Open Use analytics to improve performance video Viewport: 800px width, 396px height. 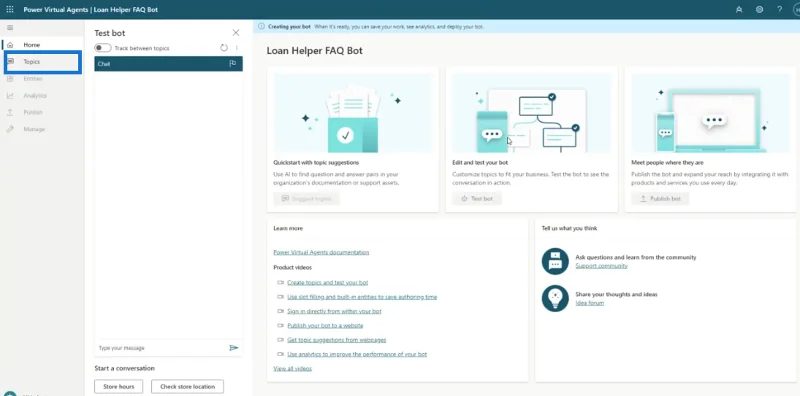[x=357, y=354]
